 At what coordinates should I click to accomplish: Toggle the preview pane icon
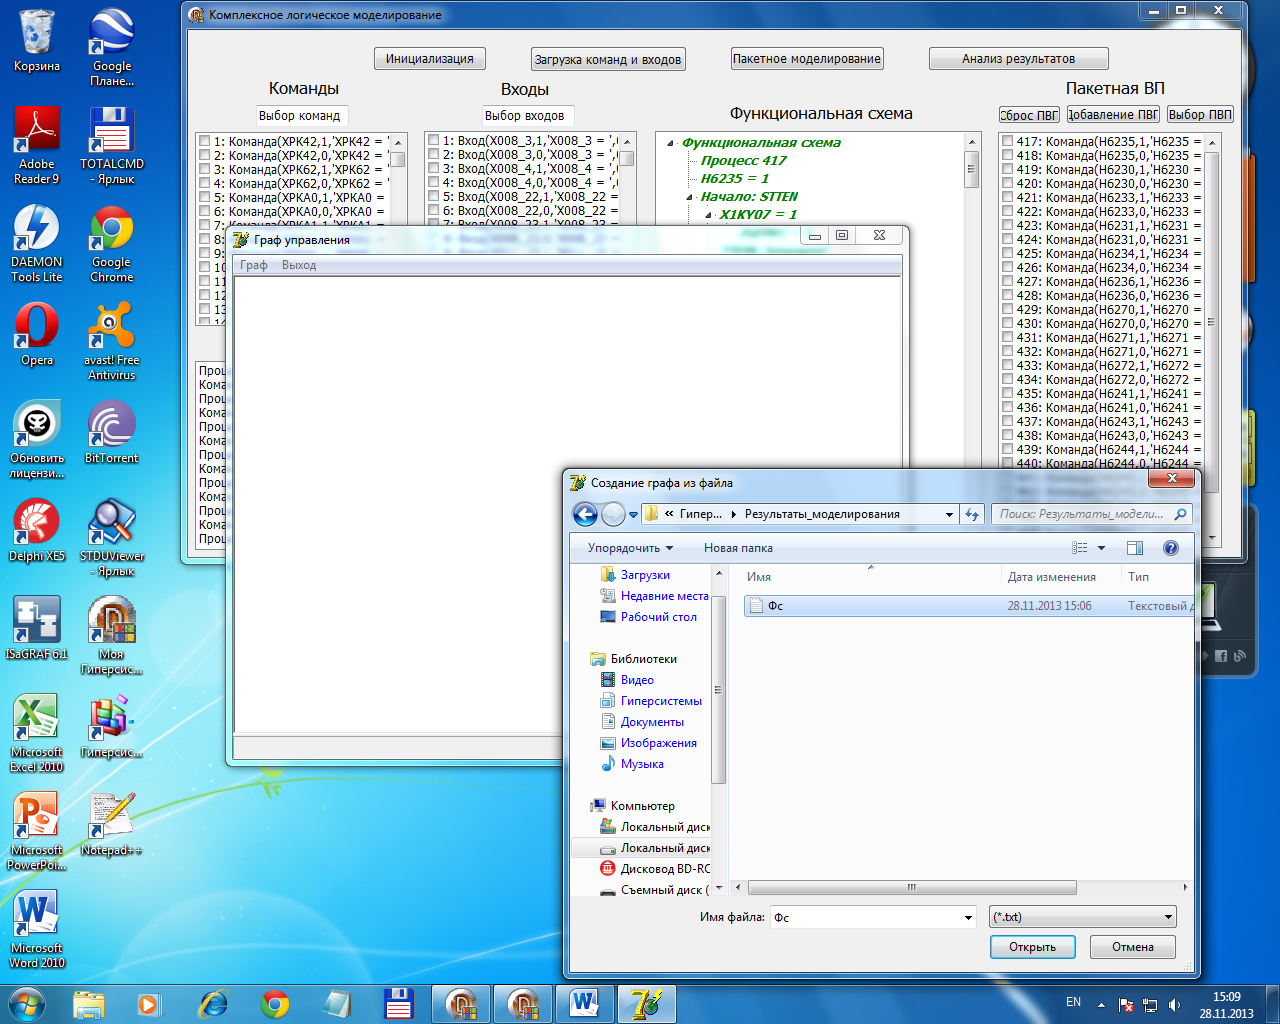(x=1135, y=548)
